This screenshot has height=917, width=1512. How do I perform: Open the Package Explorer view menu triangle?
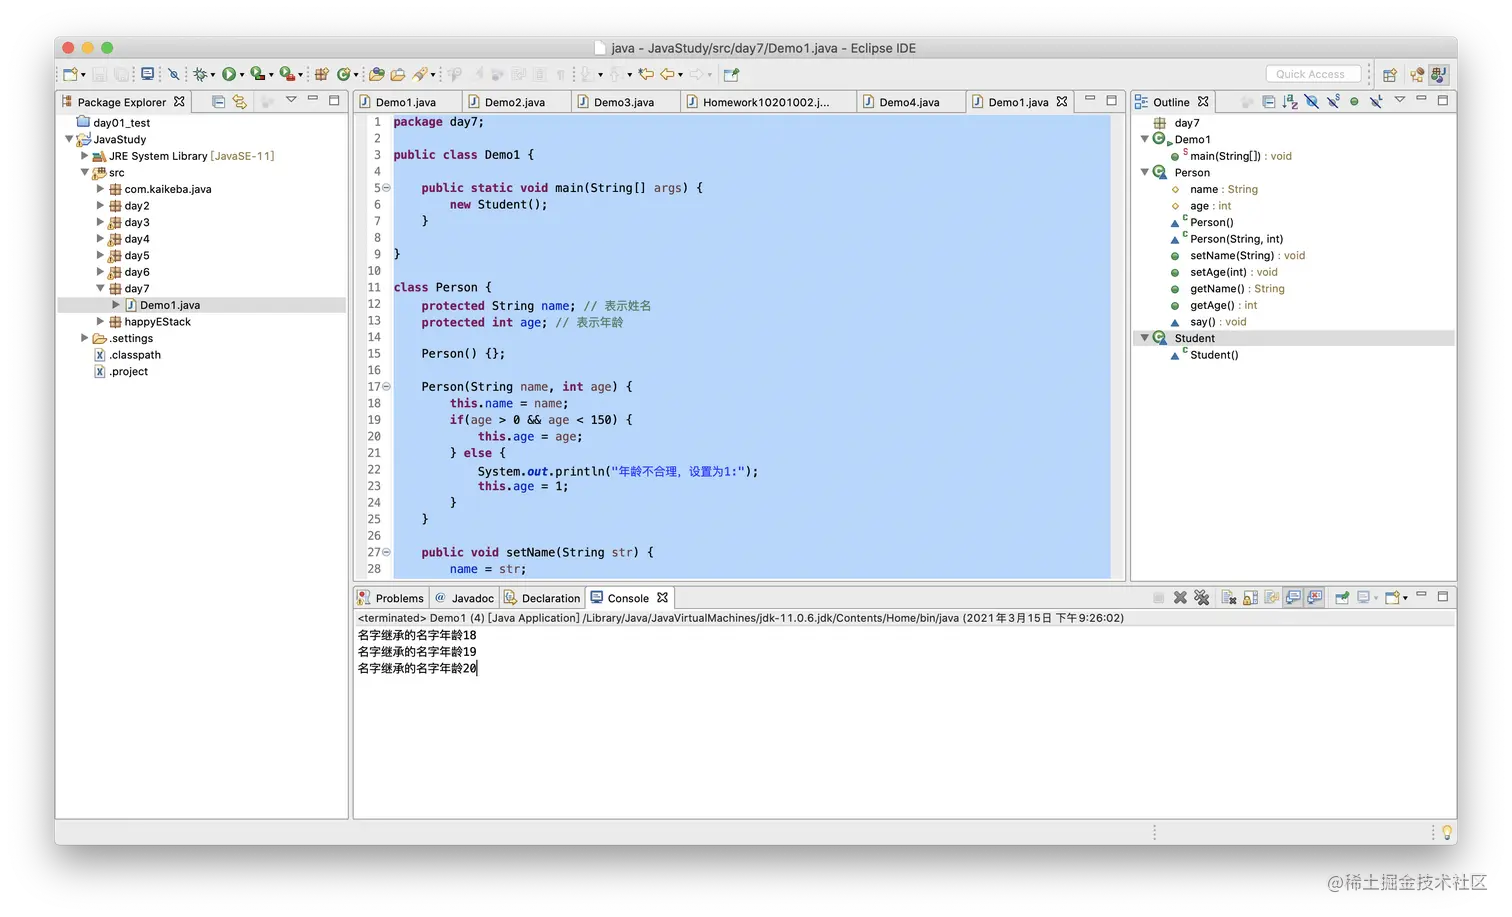pyautogui.click(x=291, y=99)
